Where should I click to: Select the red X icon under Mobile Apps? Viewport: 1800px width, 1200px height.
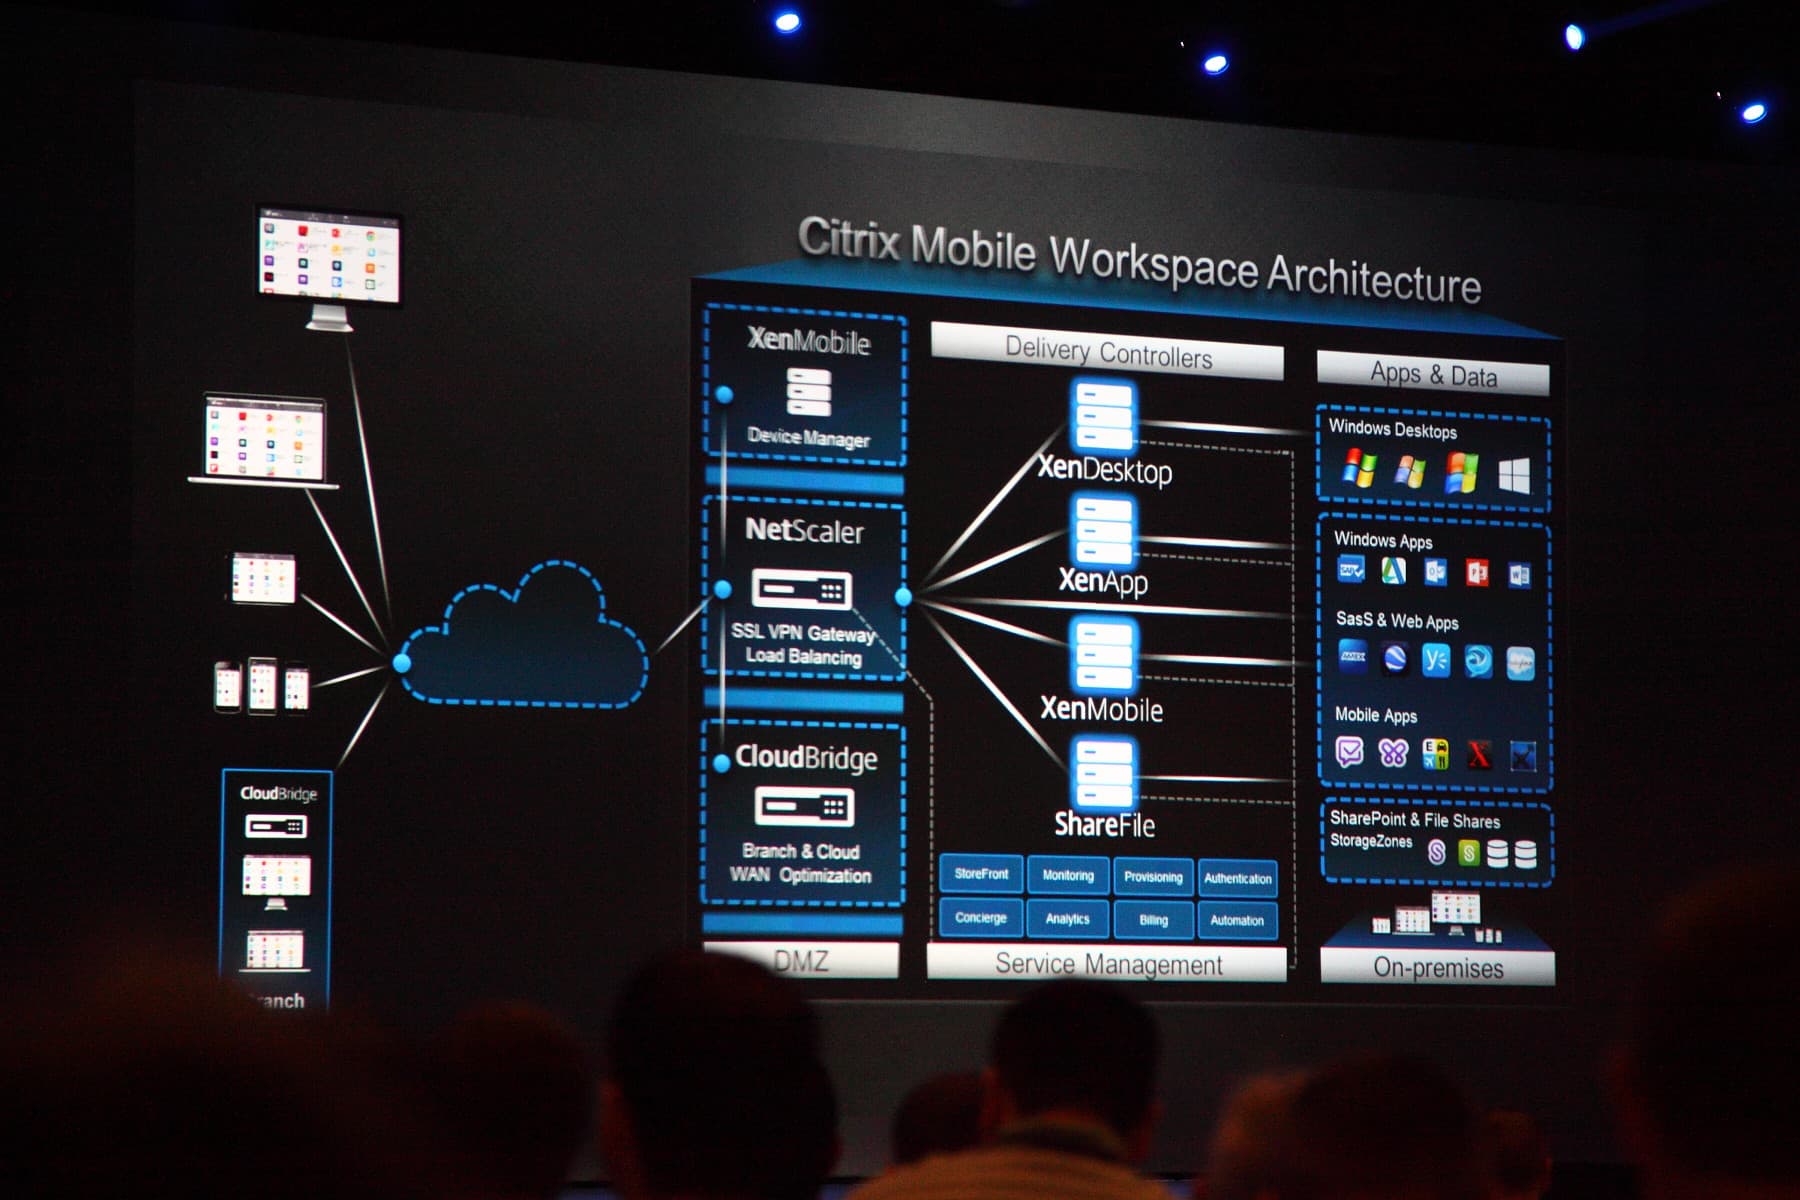coord(1479,754)
